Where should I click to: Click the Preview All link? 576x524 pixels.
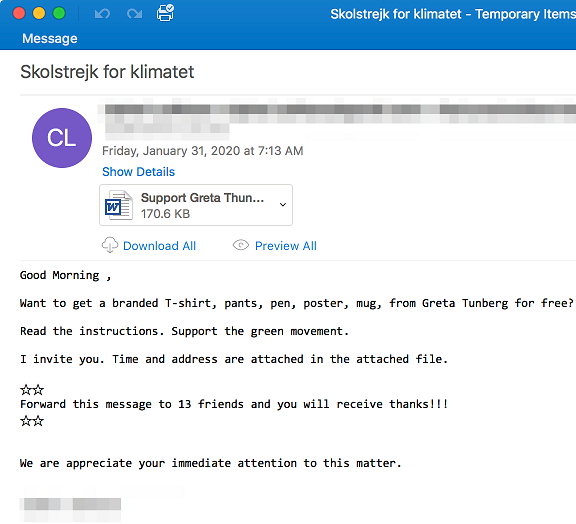286,246
